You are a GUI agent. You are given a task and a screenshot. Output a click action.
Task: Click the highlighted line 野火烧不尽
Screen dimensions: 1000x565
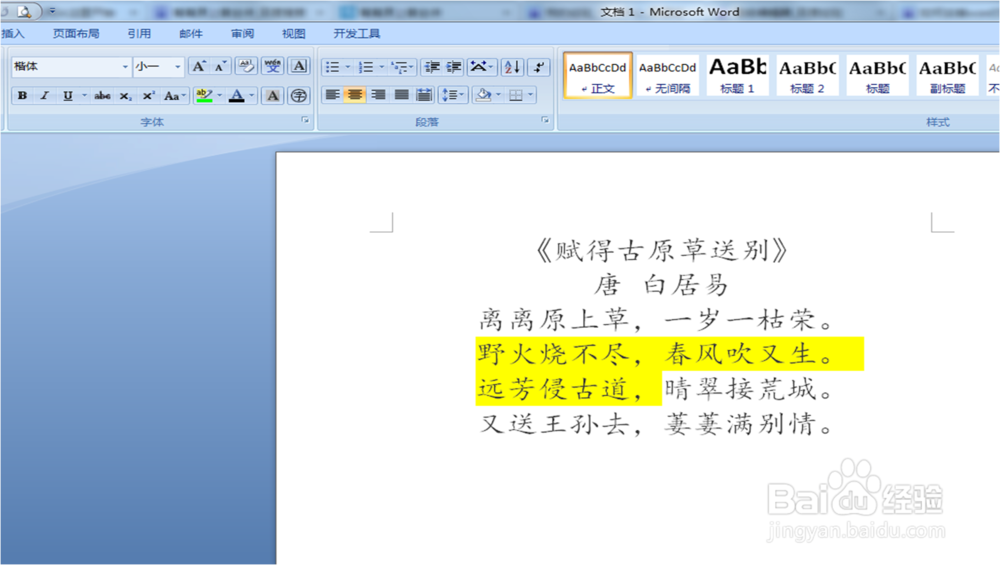coord(553,353)
